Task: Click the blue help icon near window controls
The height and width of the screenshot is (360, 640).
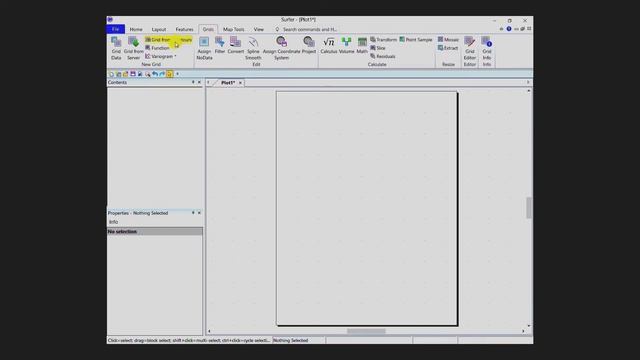Action: 509,29
